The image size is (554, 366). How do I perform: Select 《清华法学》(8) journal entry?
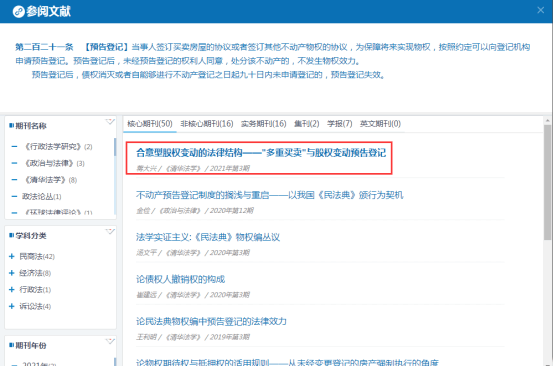(51, 180)
